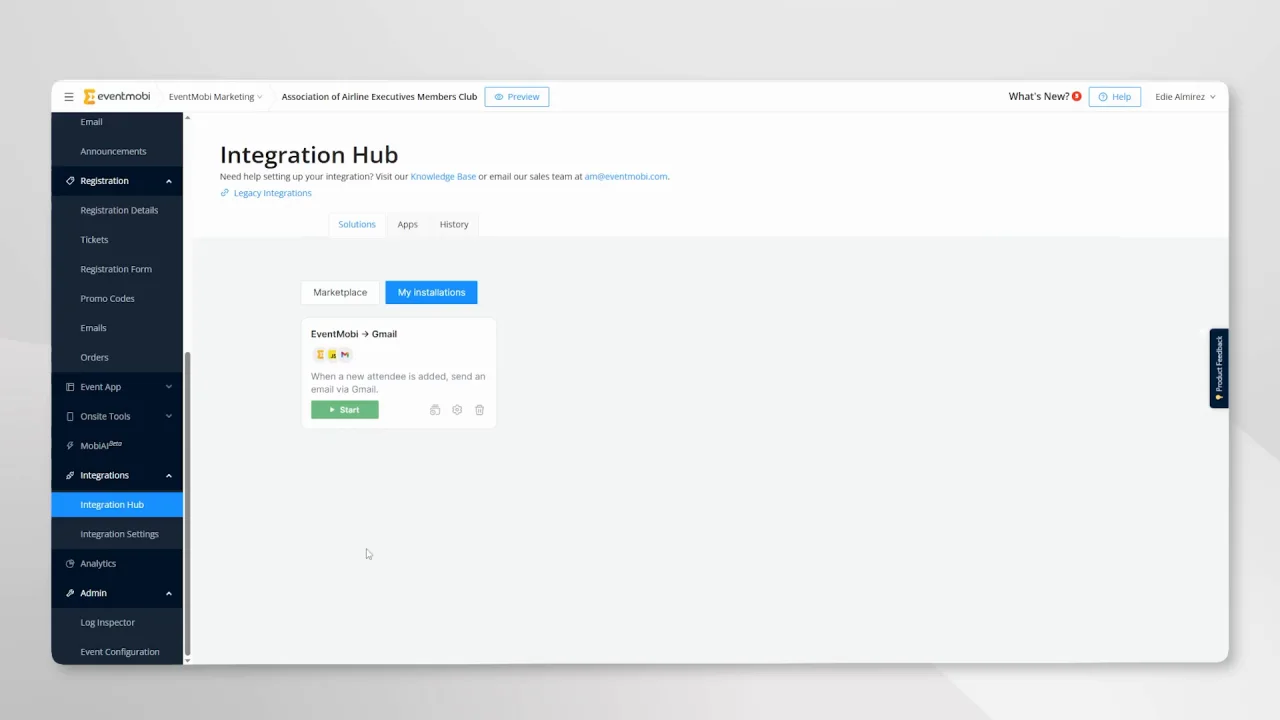This screenshot has height=720, width=1280.
Task: Expand the Event App section chevron
Action: point(168,387)
